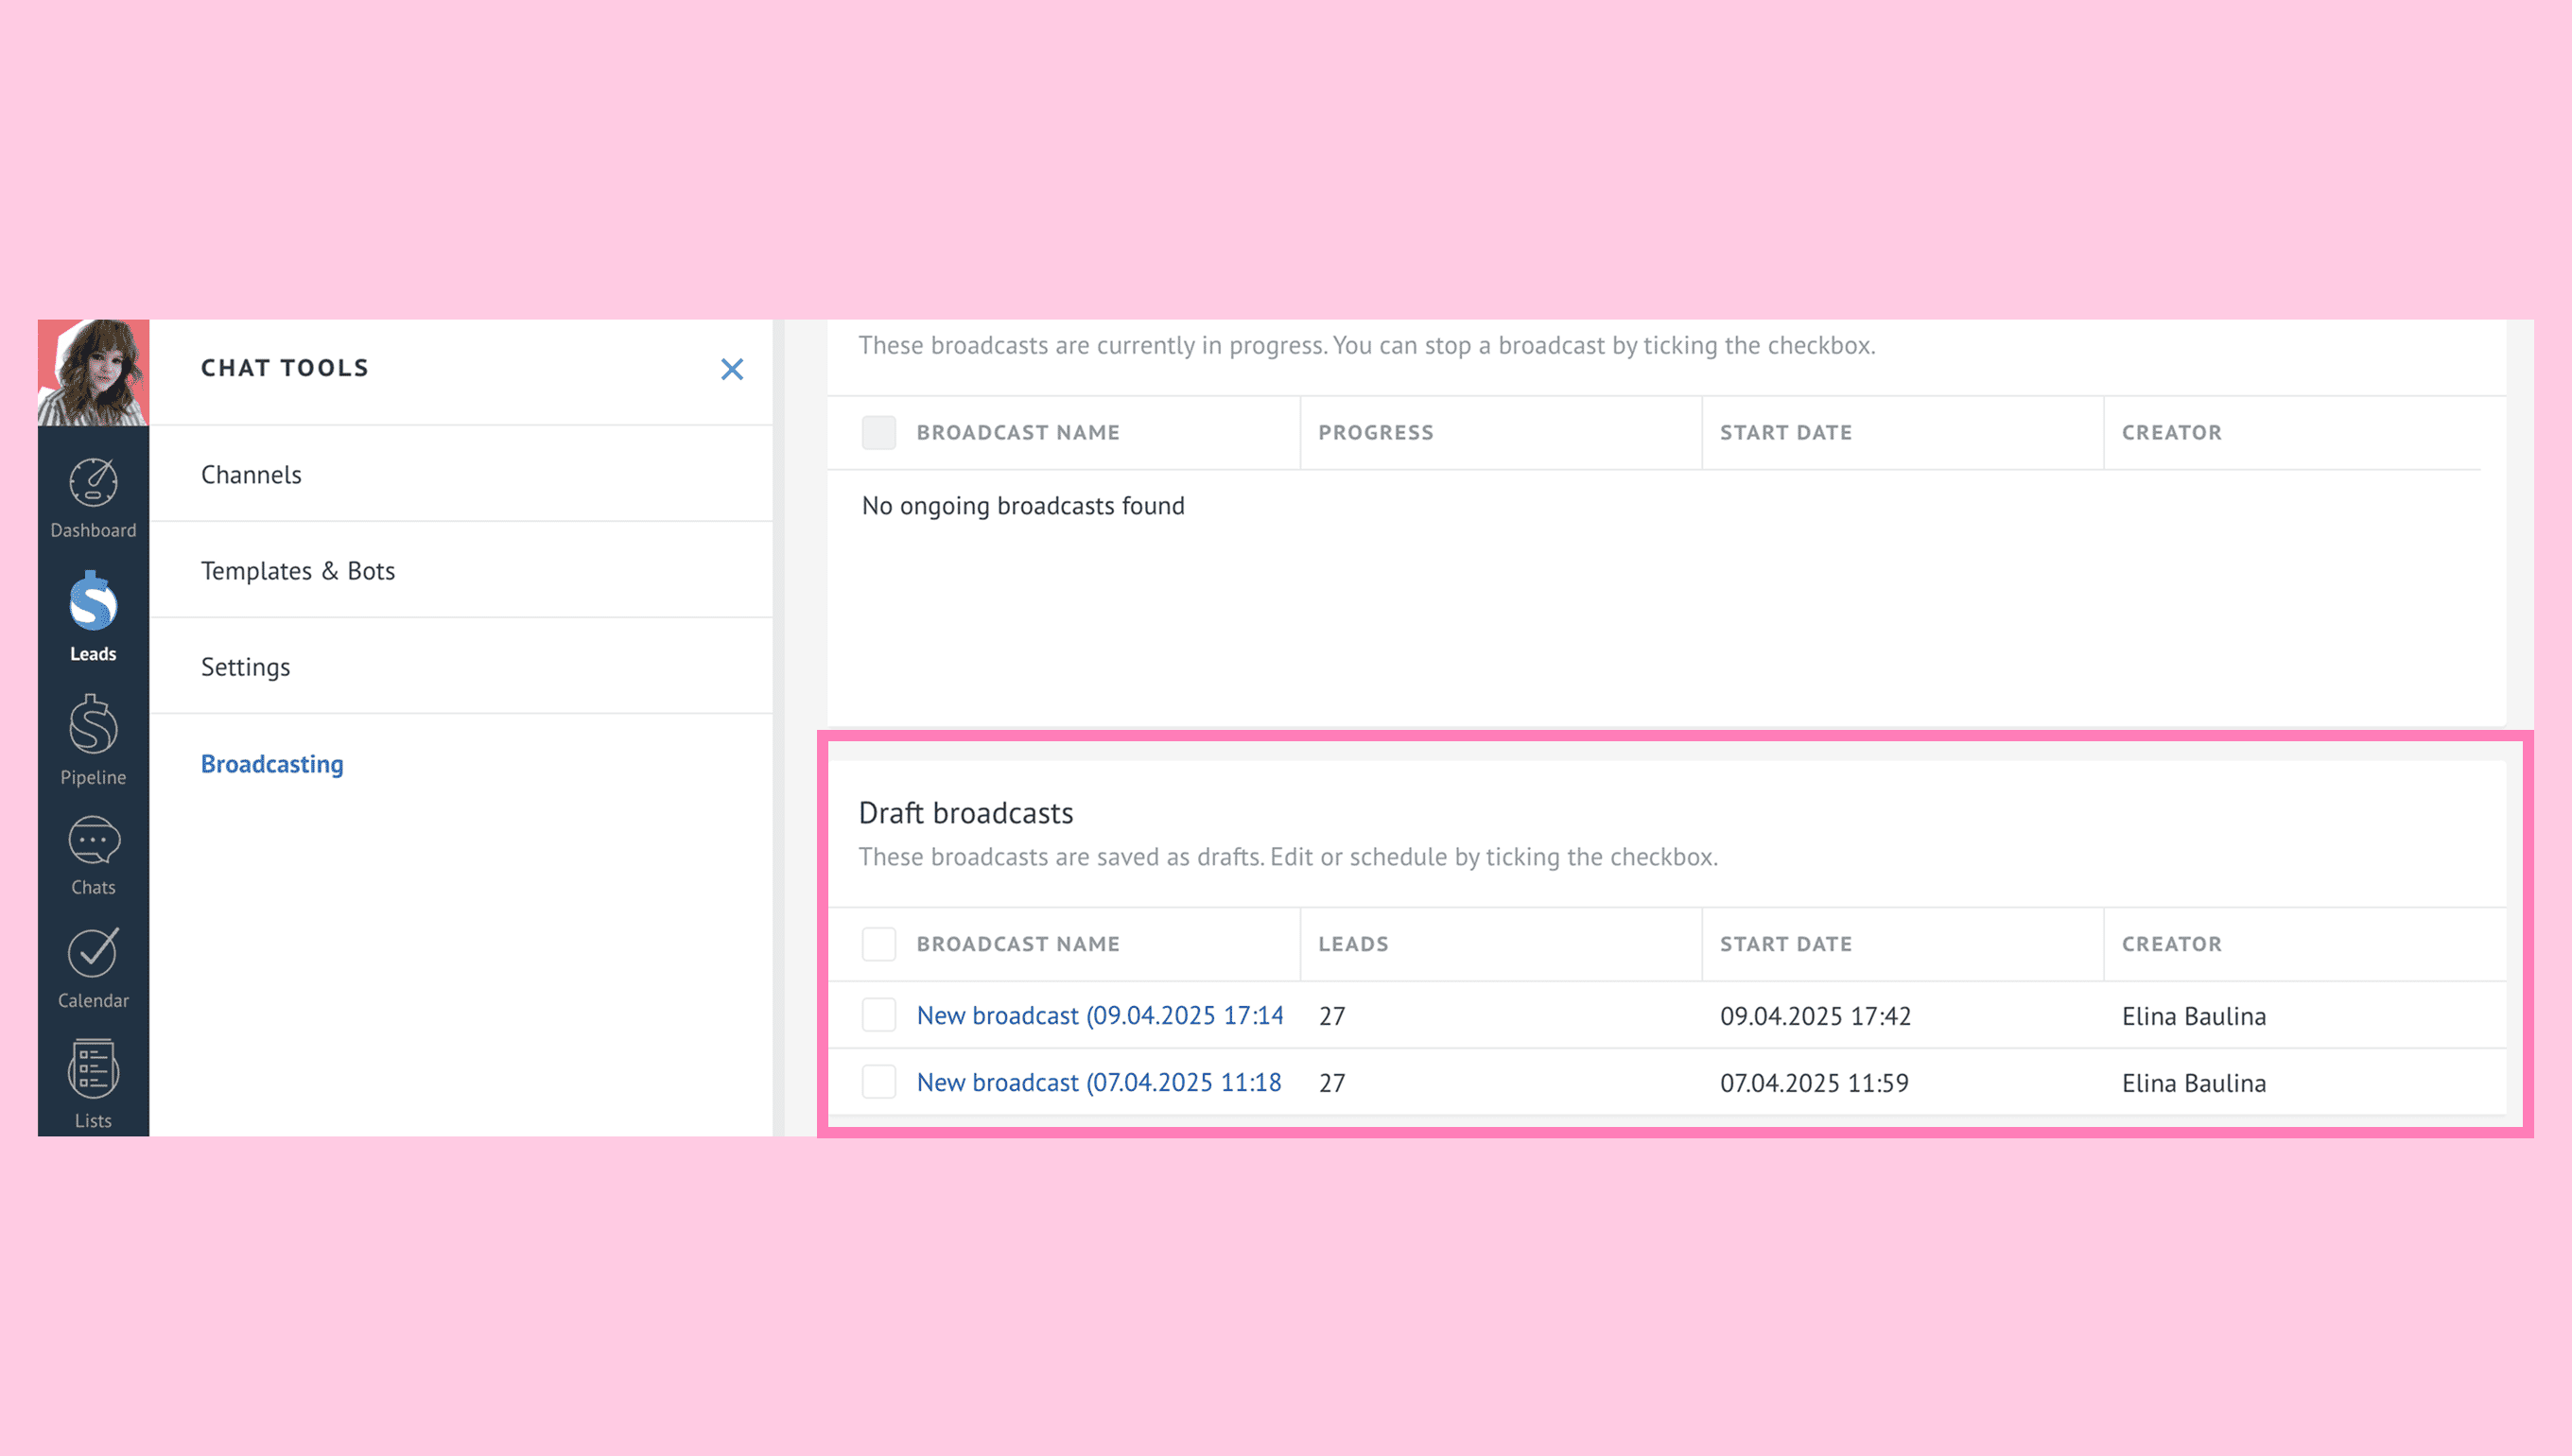Screen dimensions: 2572x1456
Task: Open New broadcast (09.04.2025 17:14 link
Action: [x=1100, y=1015]
